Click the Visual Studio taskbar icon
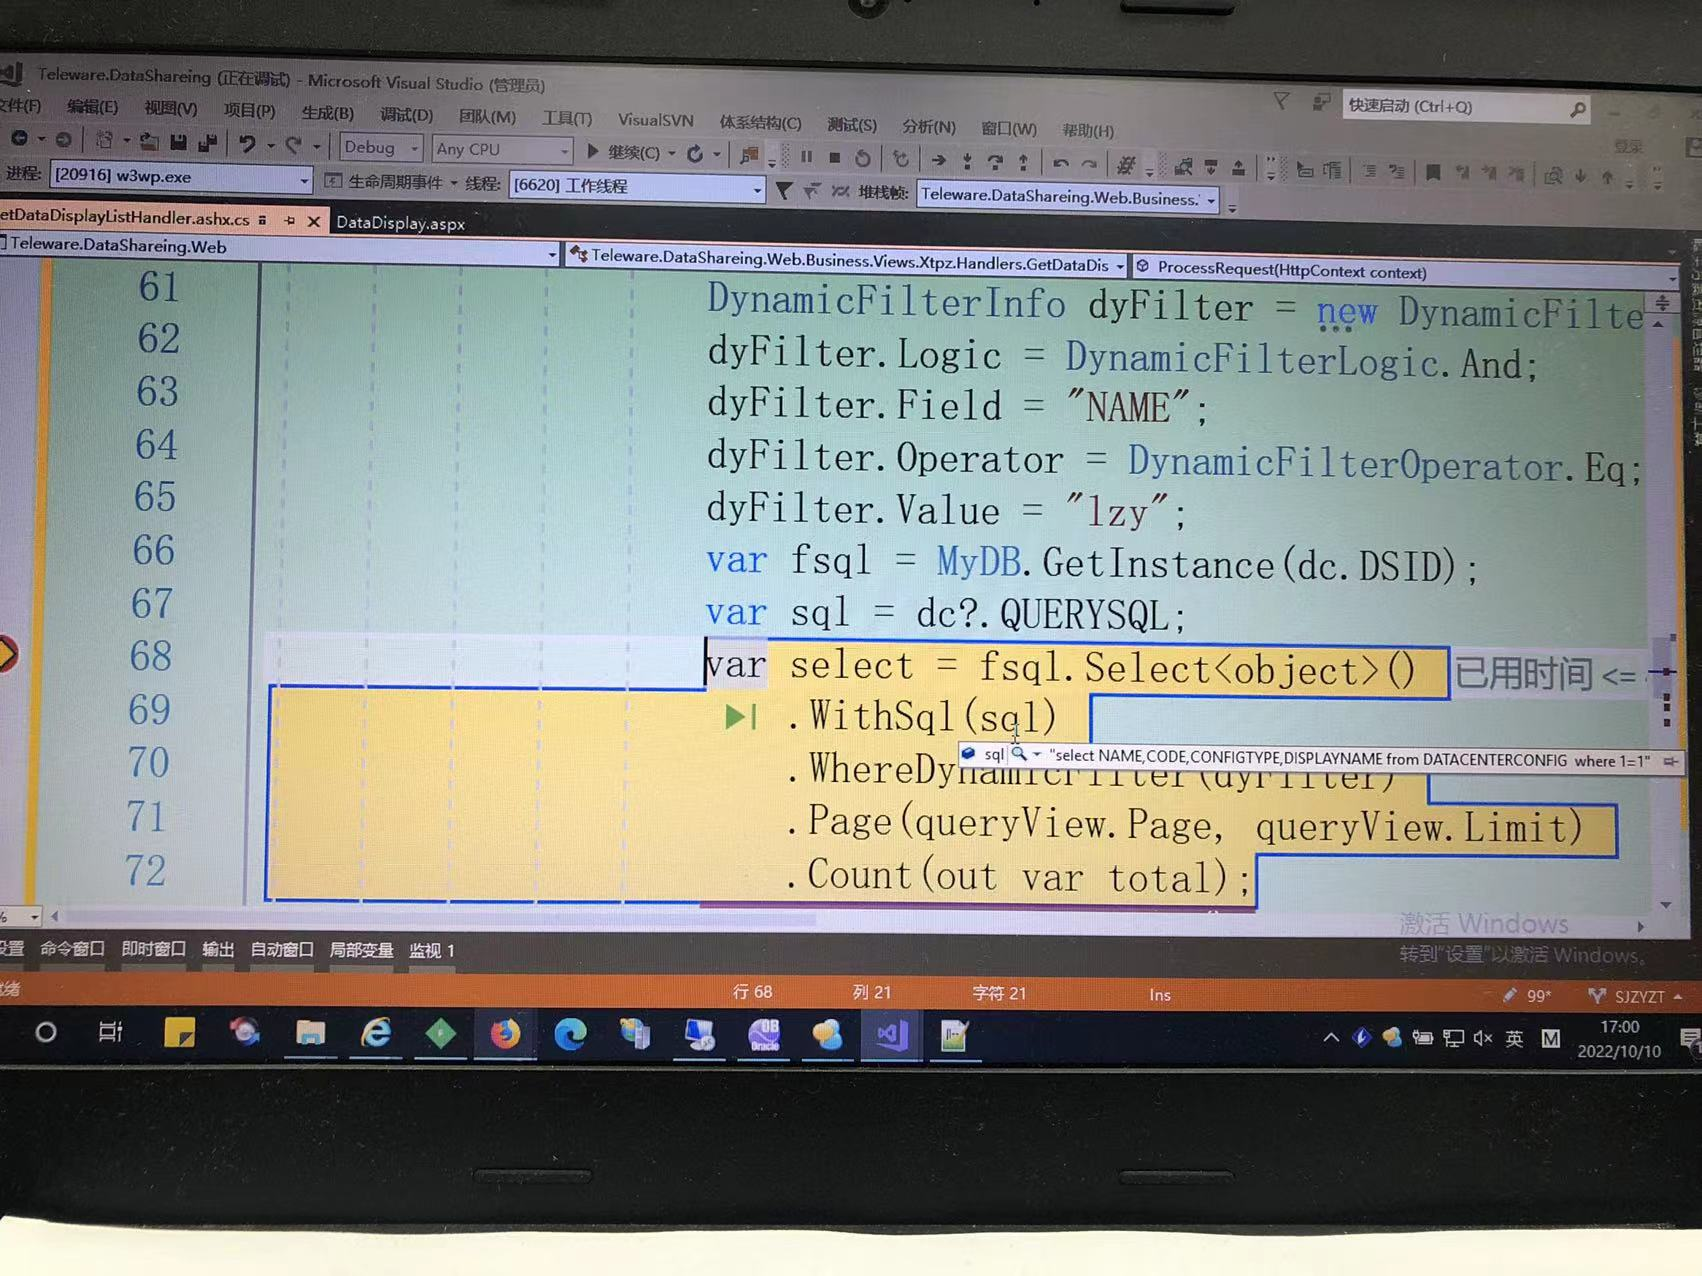The image size is (1702, 1276). [891, 1035]
